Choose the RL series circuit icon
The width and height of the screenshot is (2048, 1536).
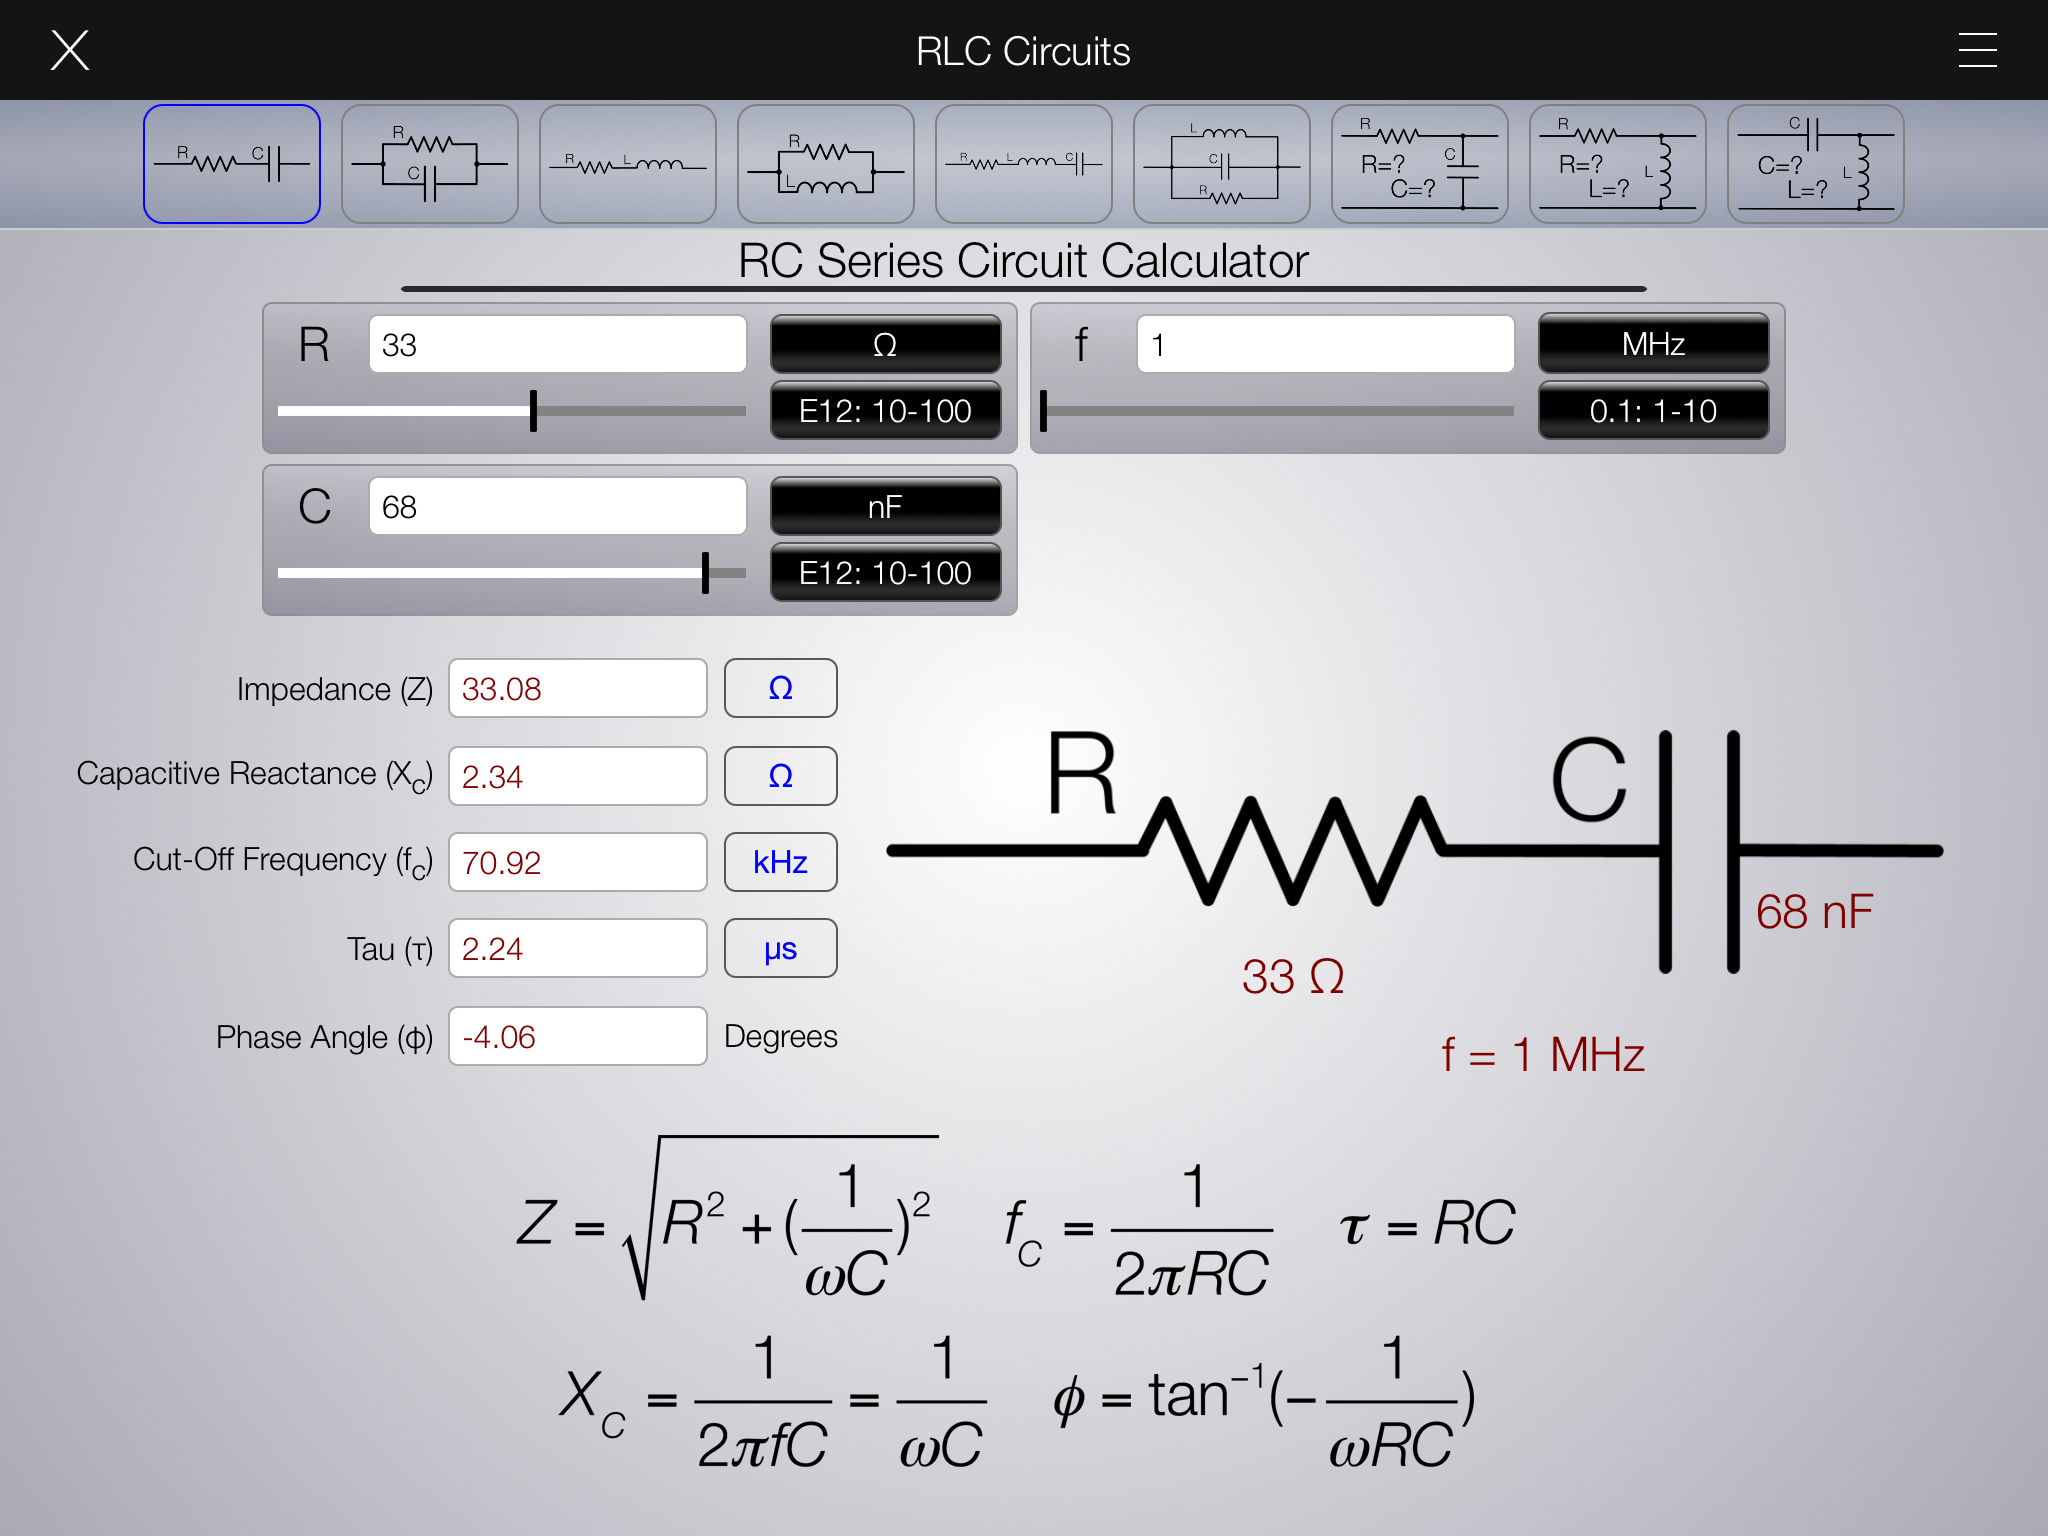[x=627, y=163]
